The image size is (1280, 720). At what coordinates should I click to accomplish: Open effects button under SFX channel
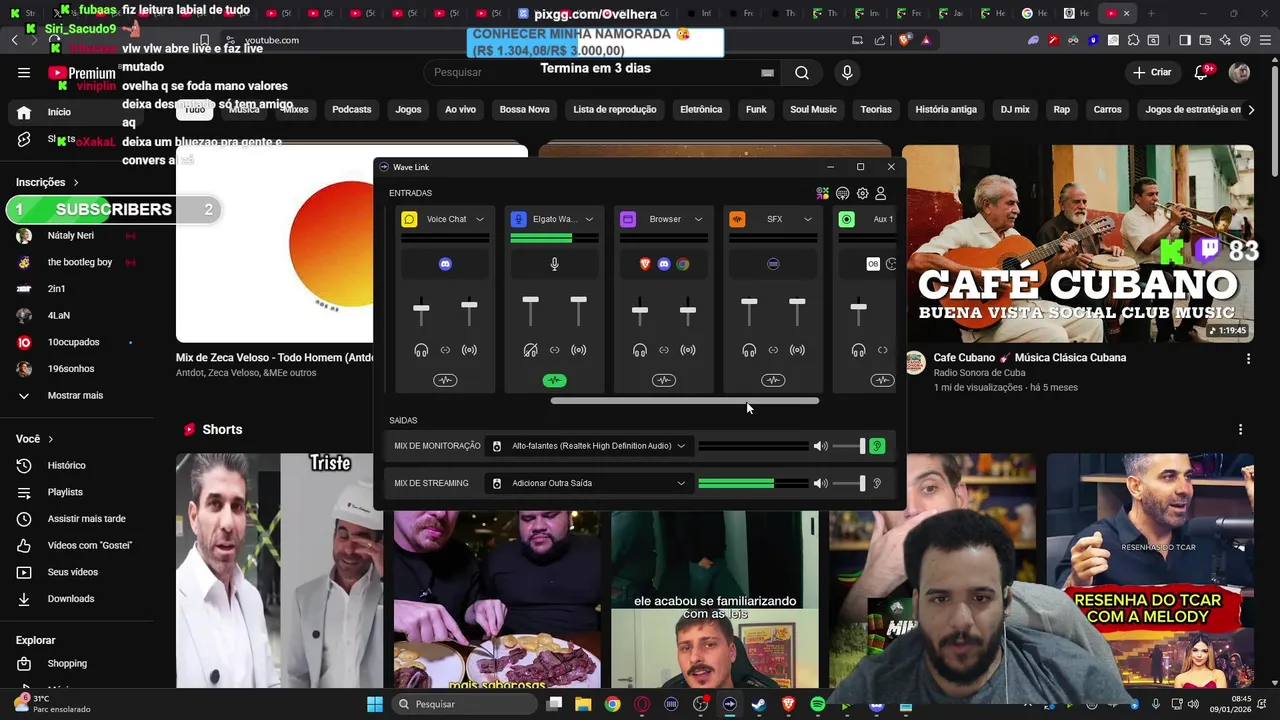[773, 380]
